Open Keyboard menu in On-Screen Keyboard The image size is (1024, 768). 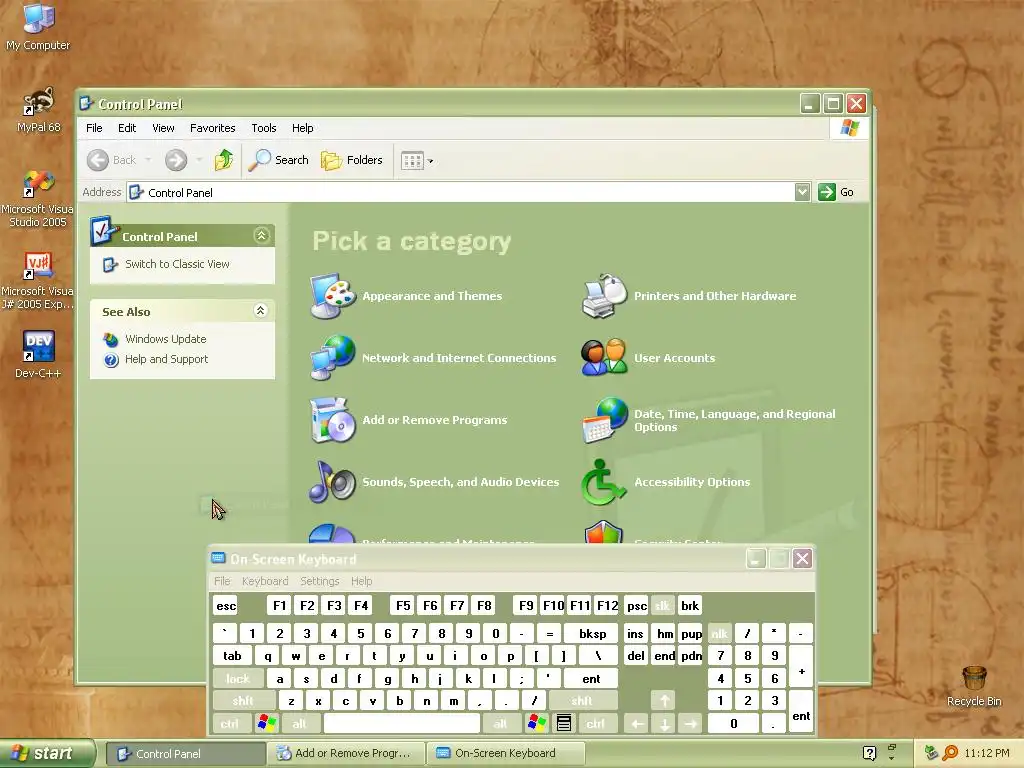pyautogui.click(x=264, y=581)
